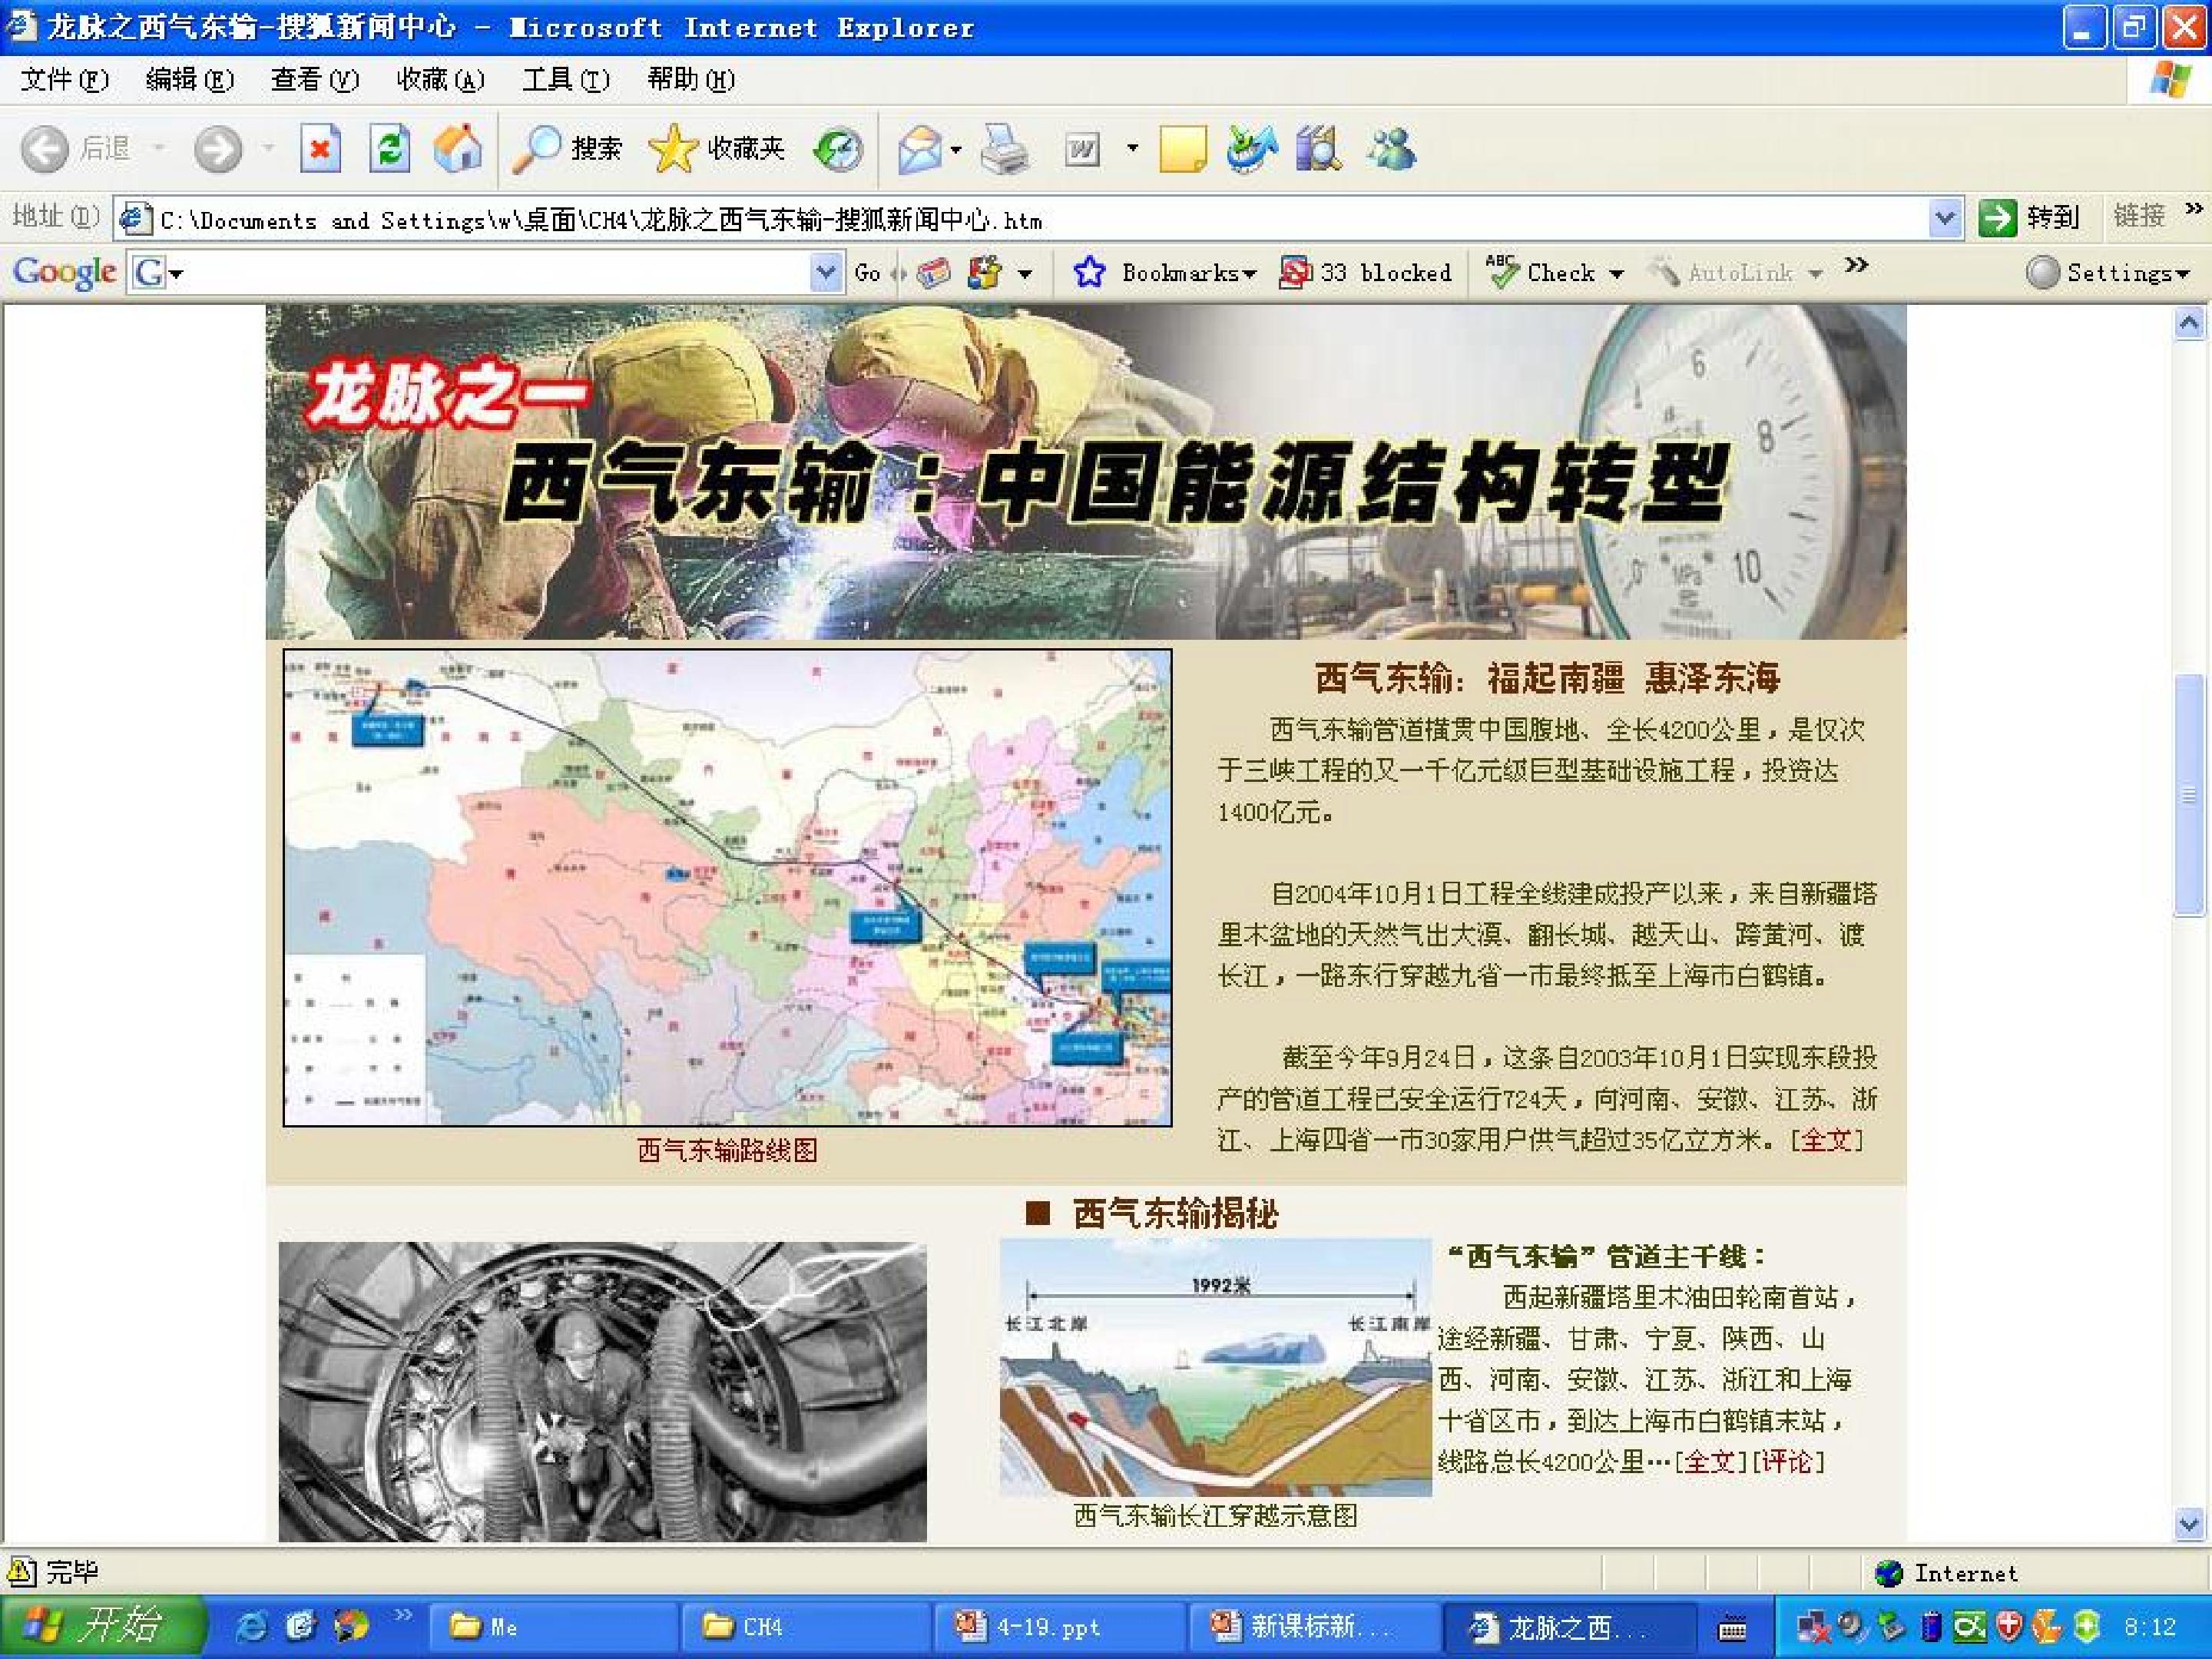Viewport: 2212px width, 1659px height.
Task: Click the Forward navigation arrow
Action: (x=217, y=150)
